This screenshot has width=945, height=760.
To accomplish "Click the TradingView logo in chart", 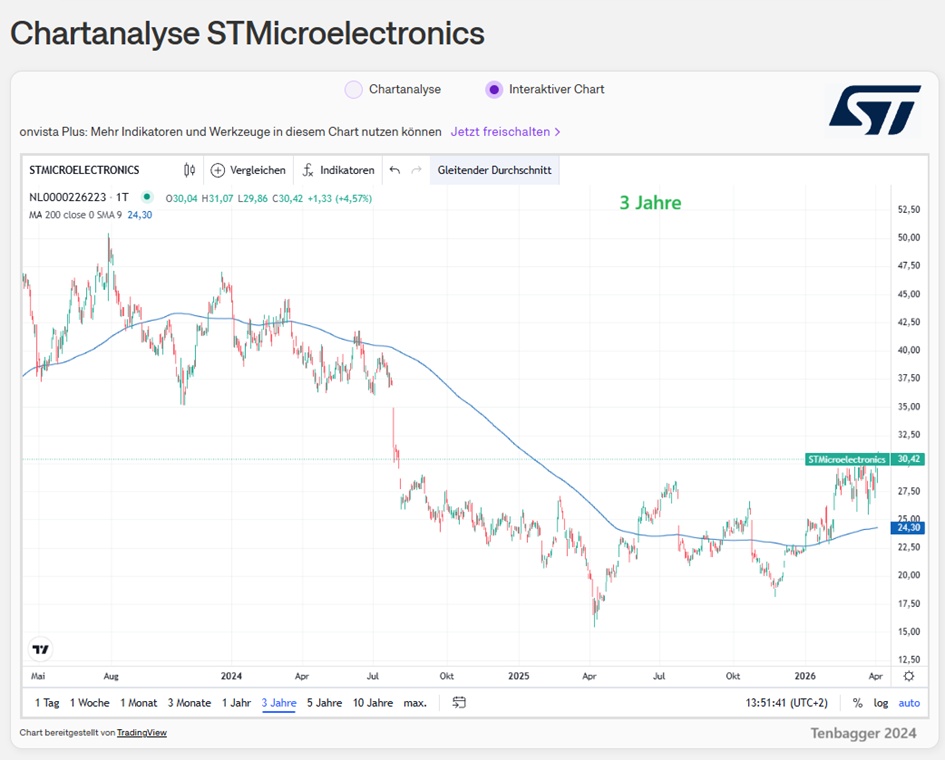I will coord(41,649).
